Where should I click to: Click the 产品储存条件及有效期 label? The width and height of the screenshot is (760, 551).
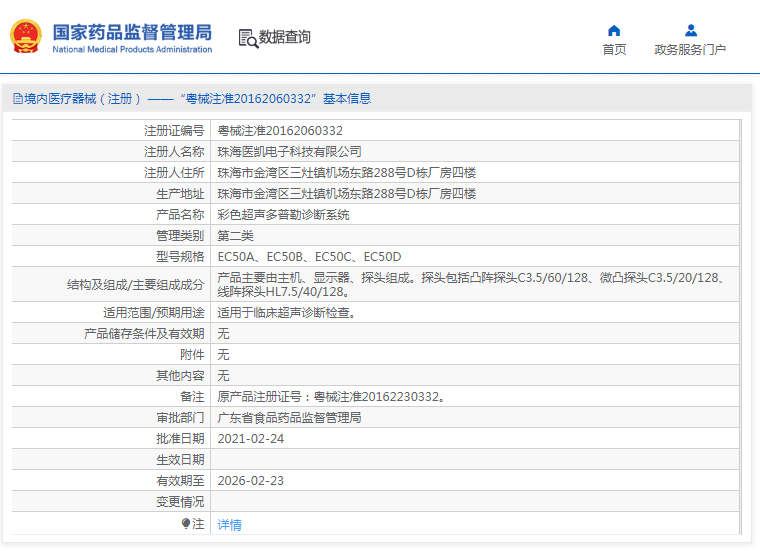(144, 334)
